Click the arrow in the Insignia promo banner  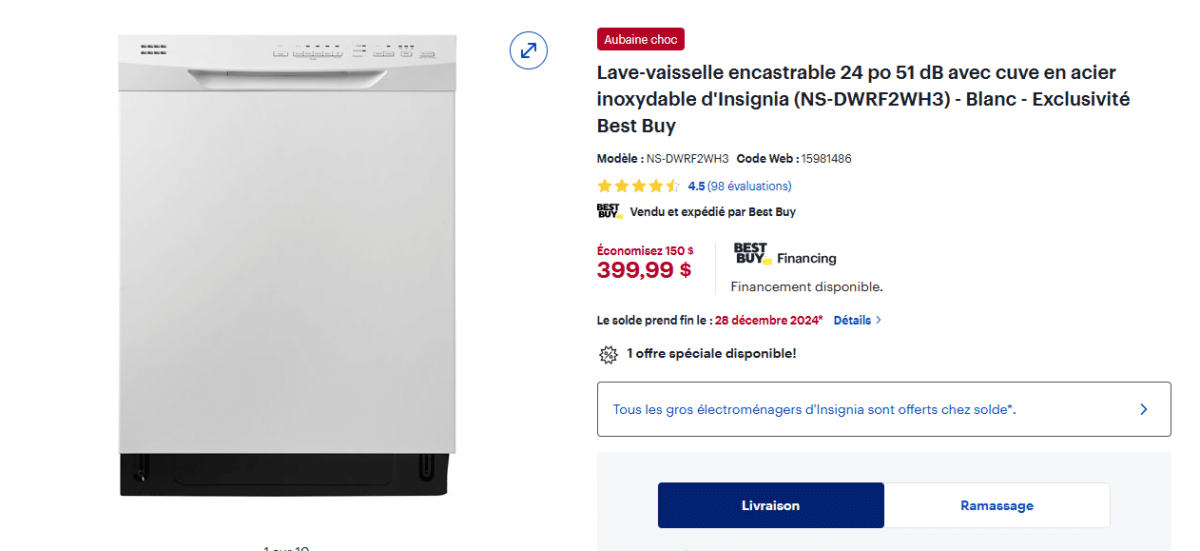(1143, 409)
